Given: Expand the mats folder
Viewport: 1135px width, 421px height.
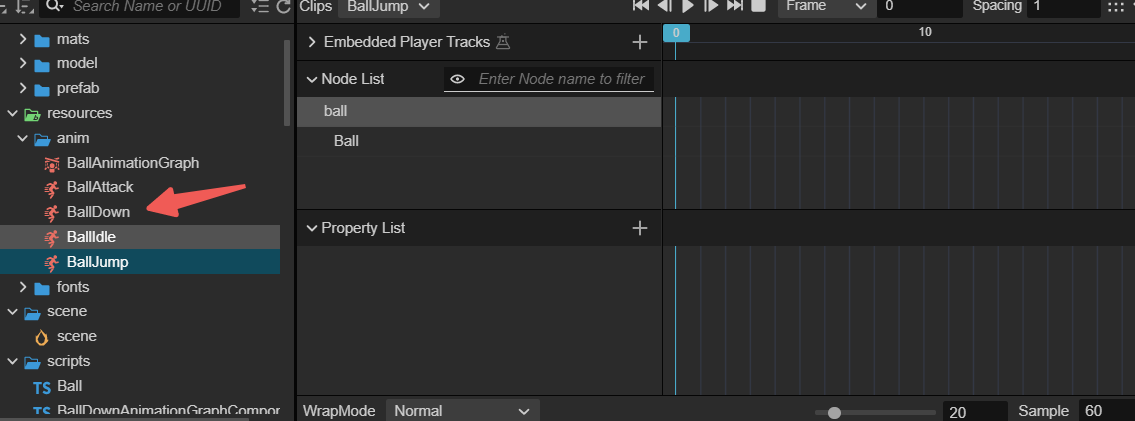Looking at the screenshot, I should click(23, 41).
